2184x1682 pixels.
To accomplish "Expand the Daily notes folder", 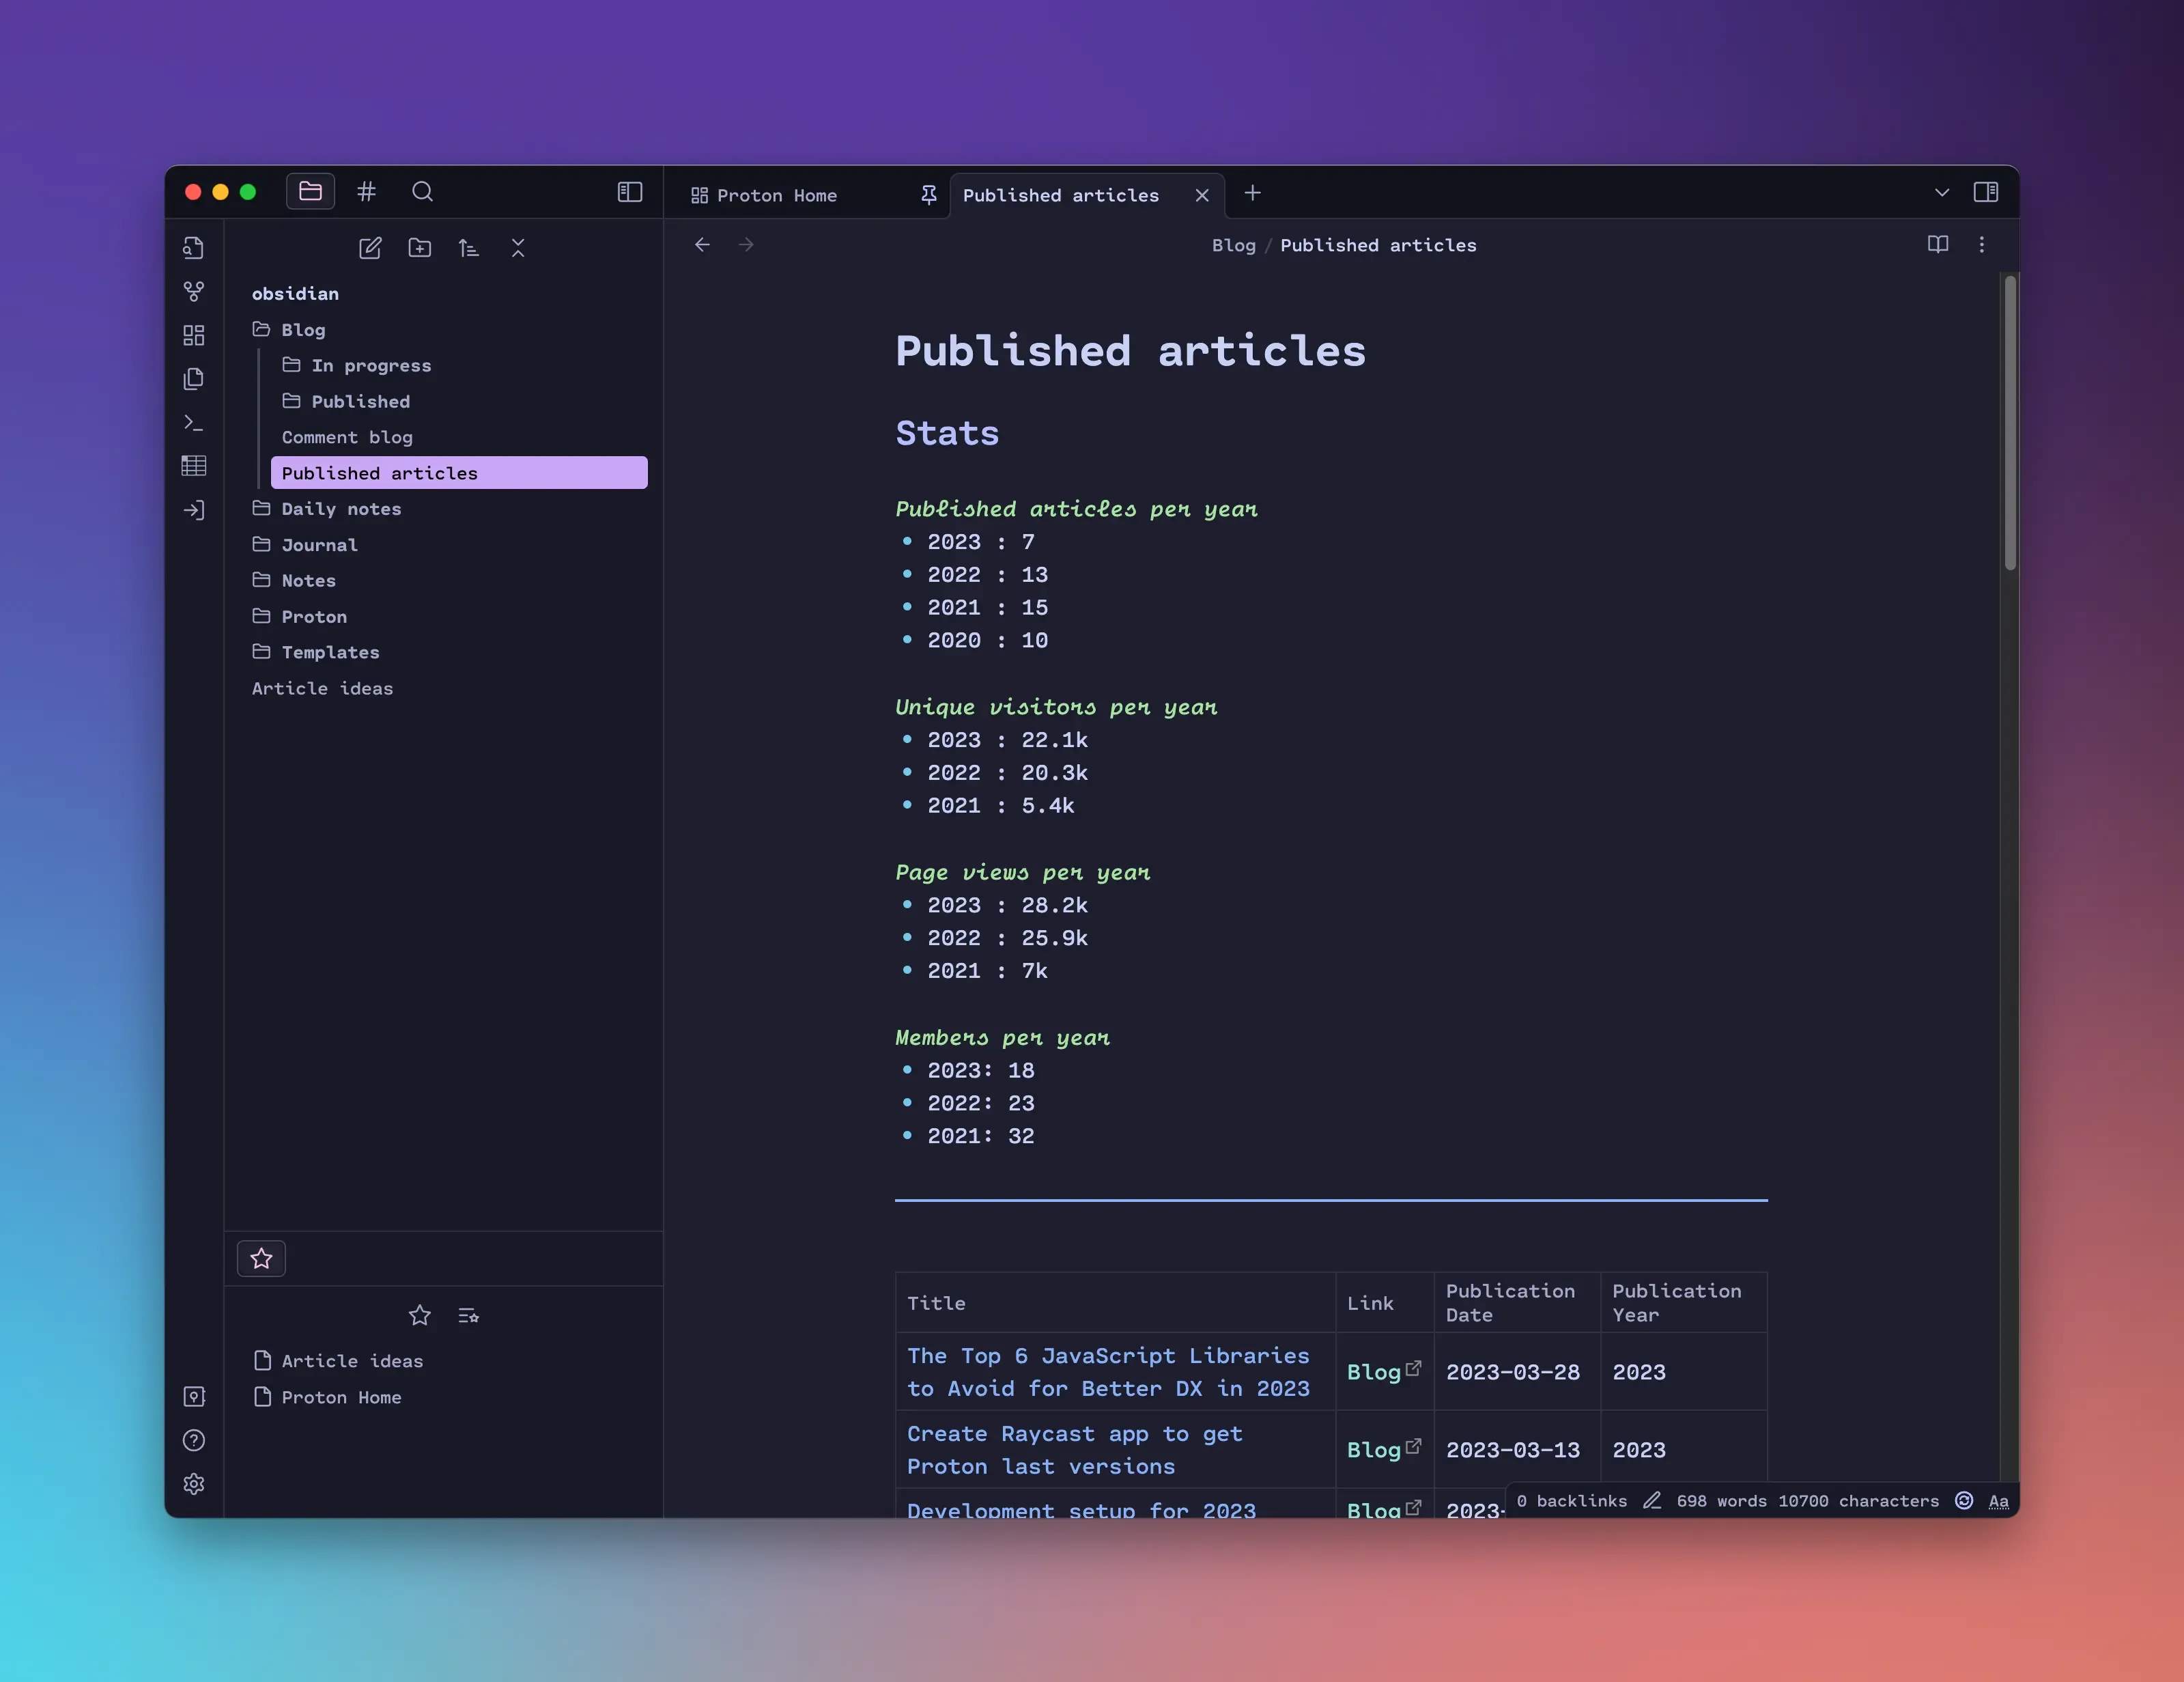I will [341, 509].
